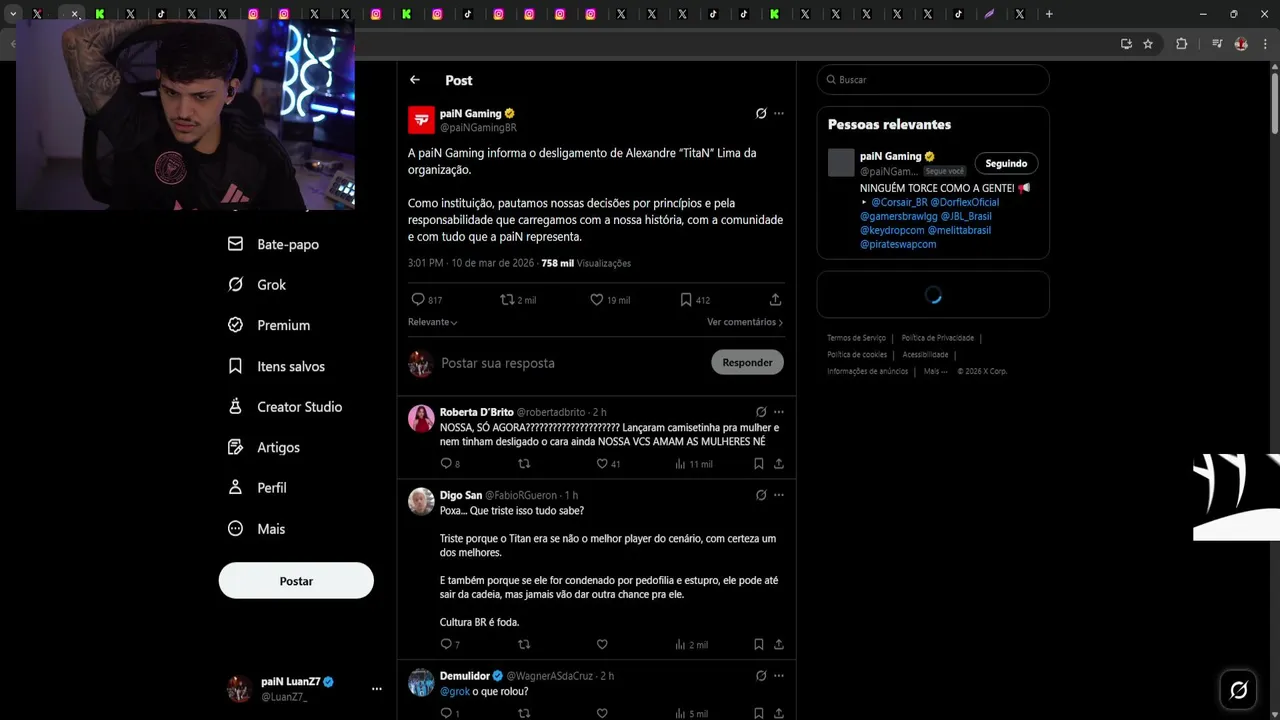Expand the Mais sidebar menu

[x=257, y=529]
